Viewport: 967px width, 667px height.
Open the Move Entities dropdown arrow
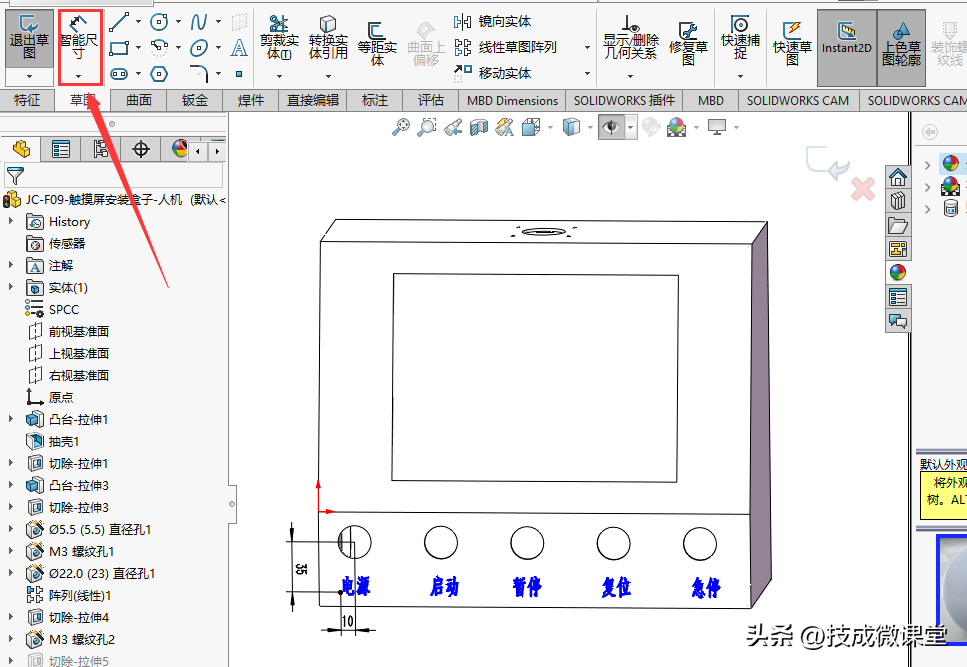point(587,73)
